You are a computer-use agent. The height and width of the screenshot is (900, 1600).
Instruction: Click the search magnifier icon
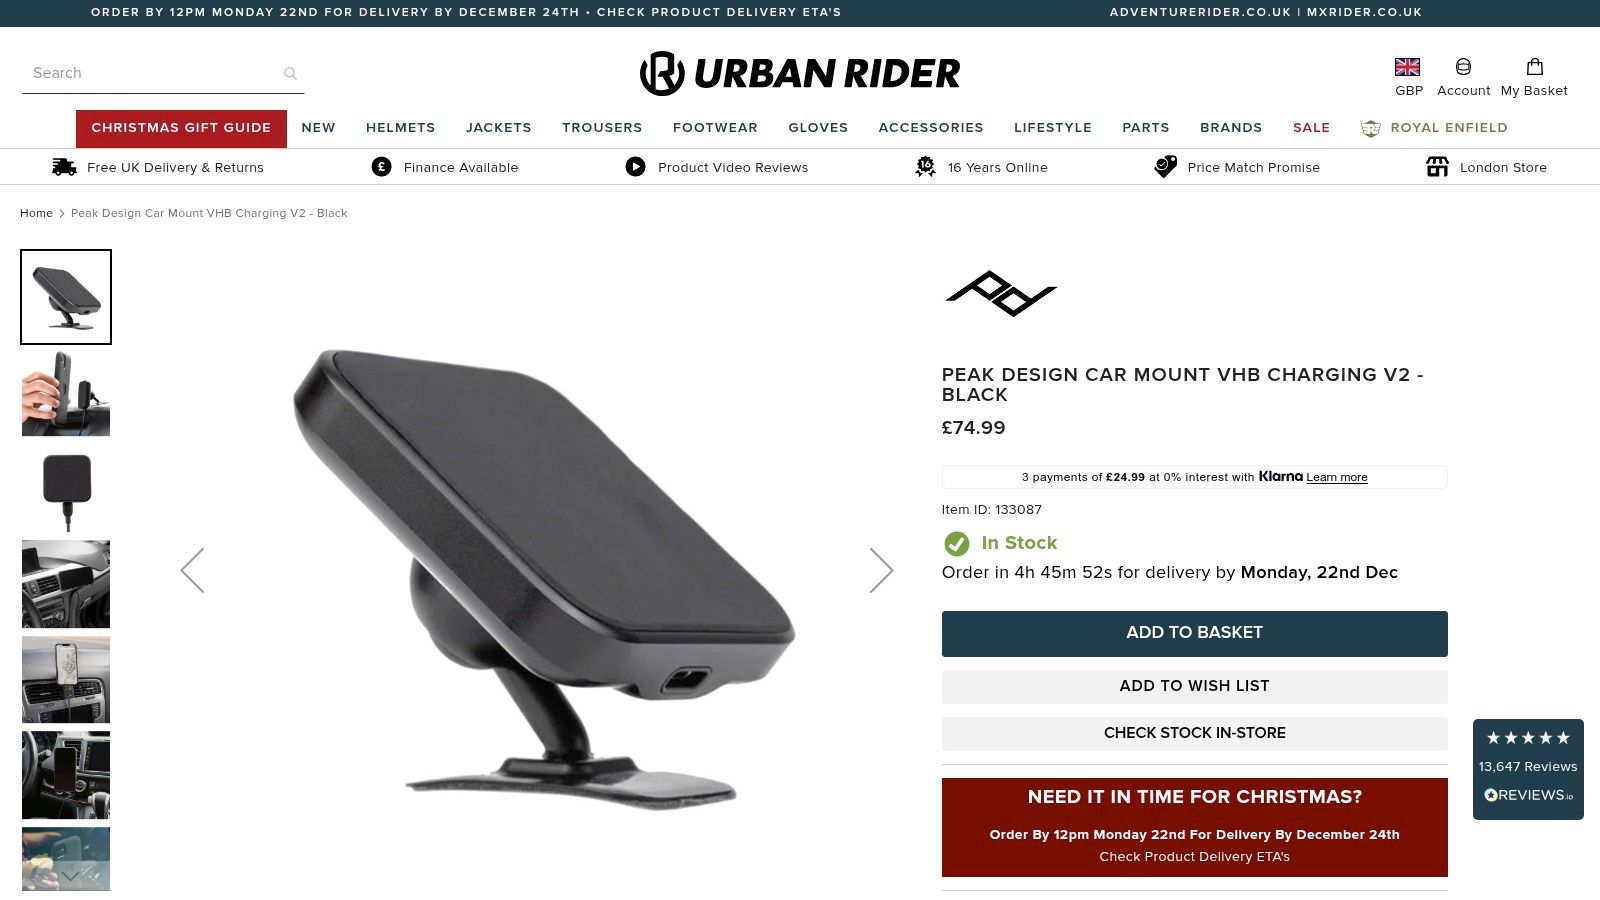290,73
